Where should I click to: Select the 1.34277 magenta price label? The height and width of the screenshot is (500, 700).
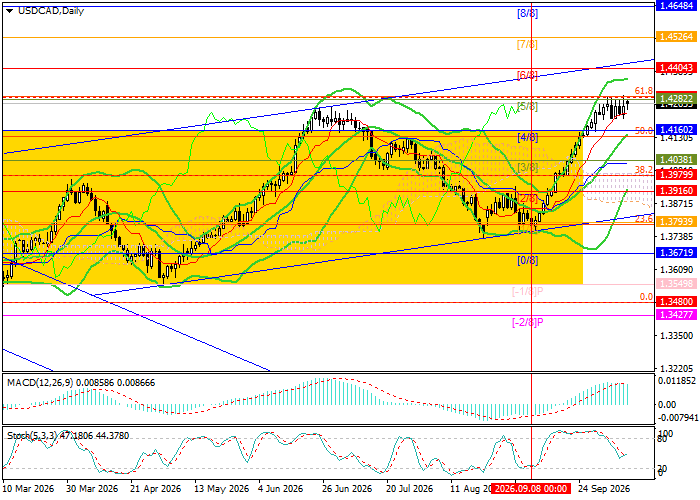coord(676,315)
